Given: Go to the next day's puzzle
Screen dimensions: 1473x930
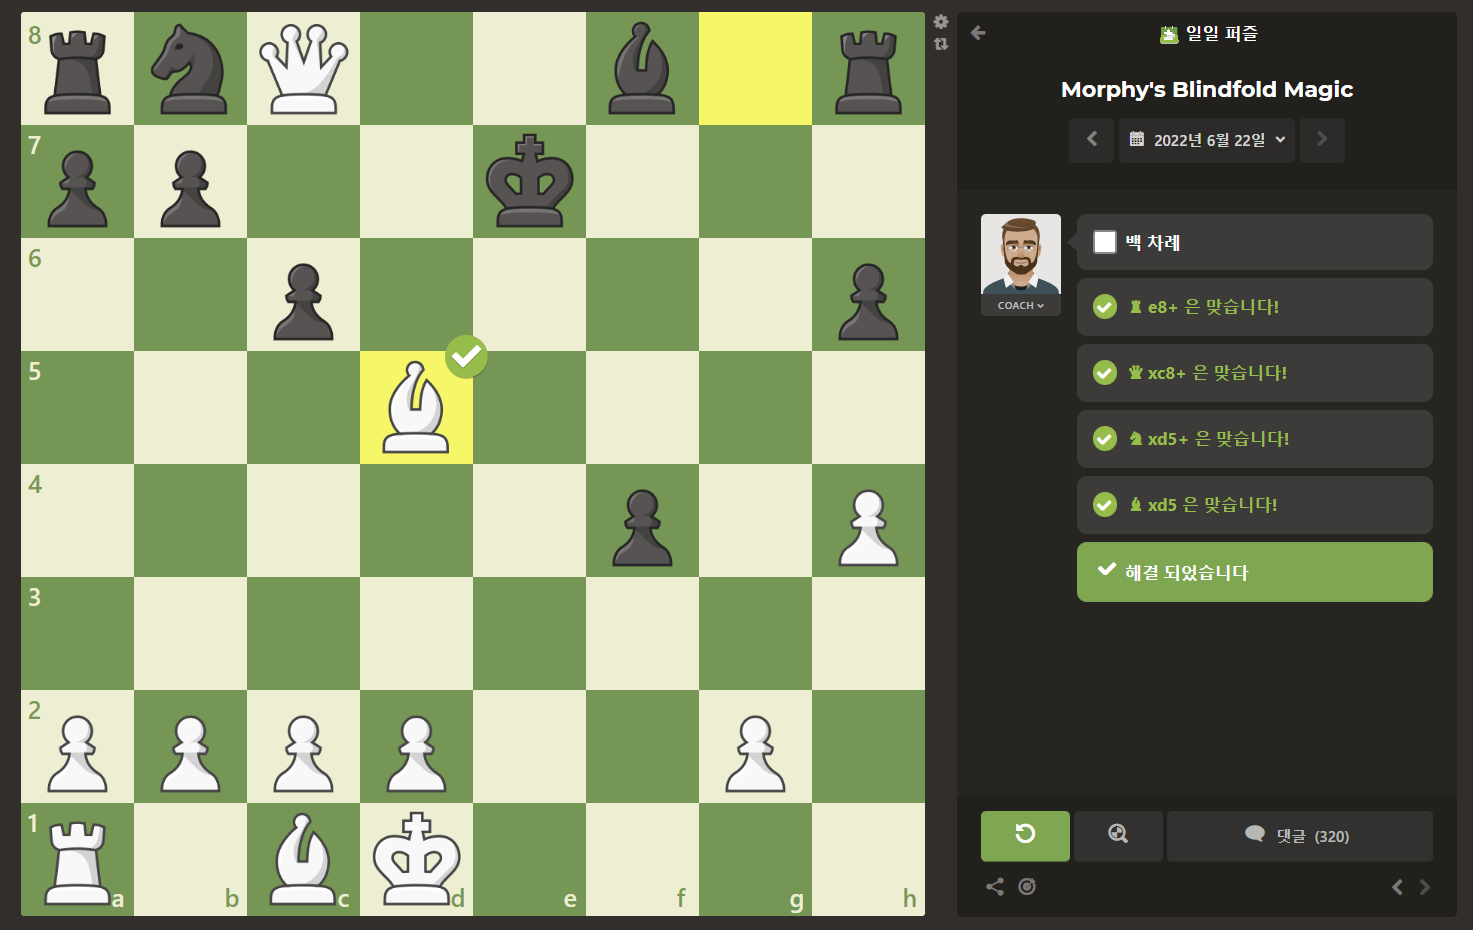Looking at the screenshot, I should pos(1322,140).
